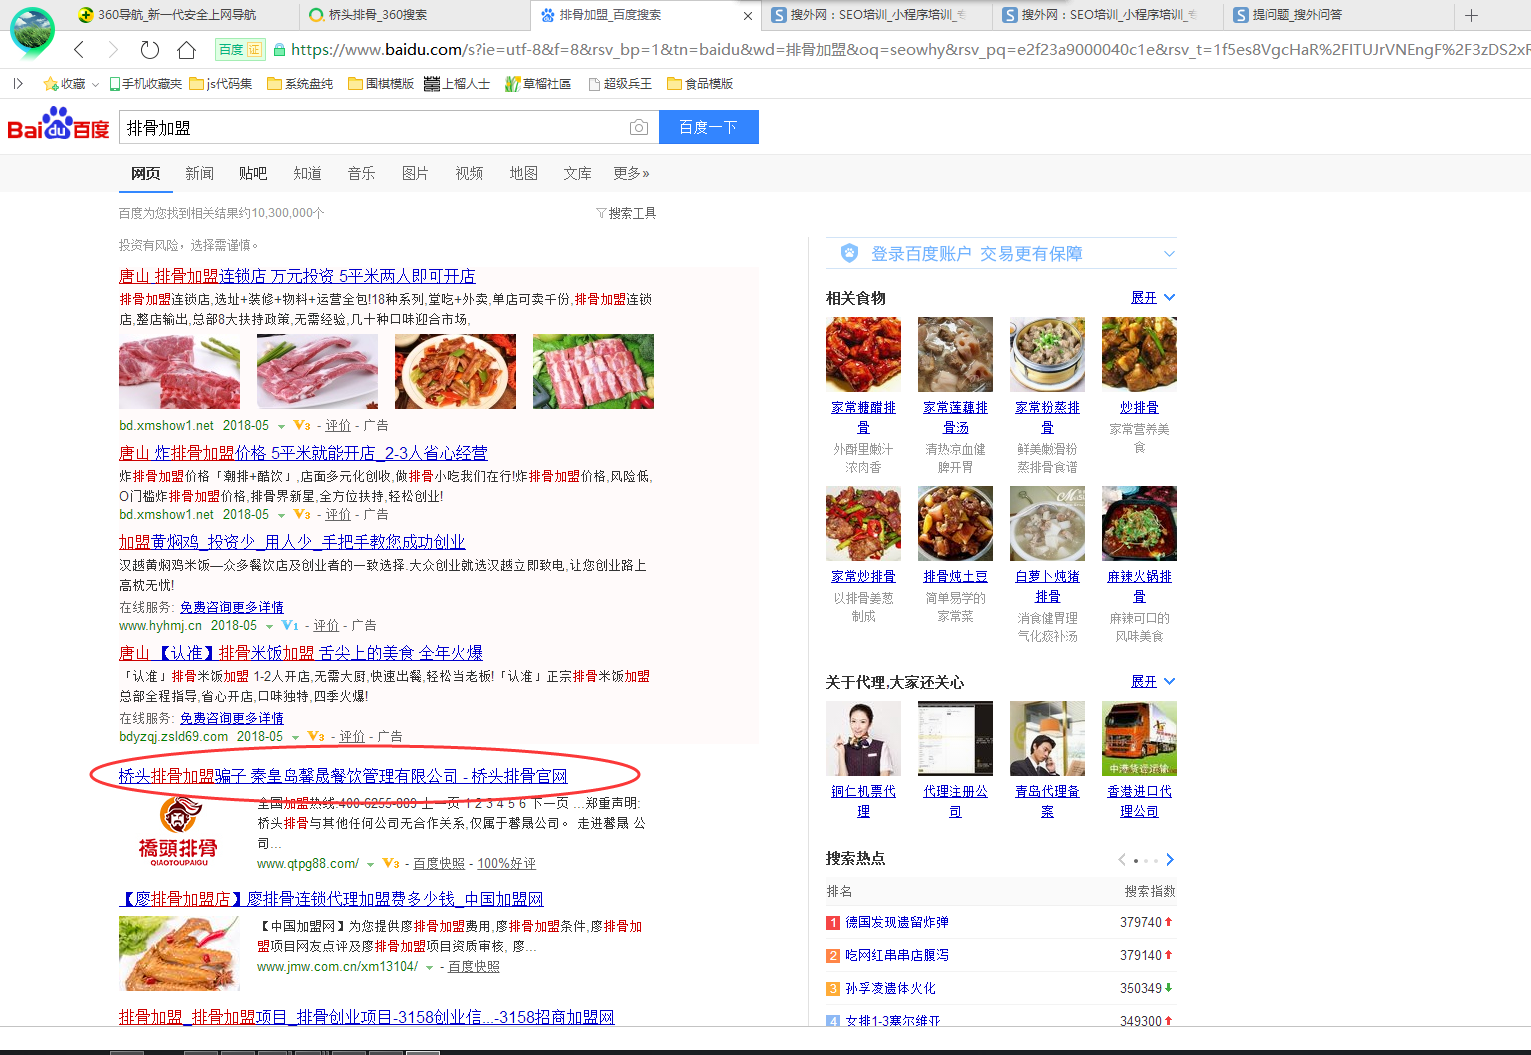1531x1055 pixels.
Task: Open the 更多» search category
Action: point(631,174)
